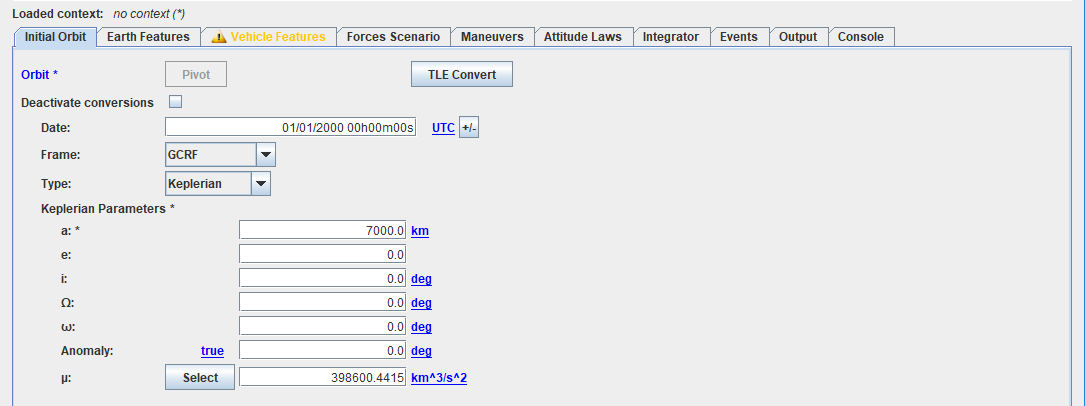Select the Attitude Laws tab
Image resolution: width=1085 pixels, height=406 pixels.
pyautogui.click(x=582, y=37)
